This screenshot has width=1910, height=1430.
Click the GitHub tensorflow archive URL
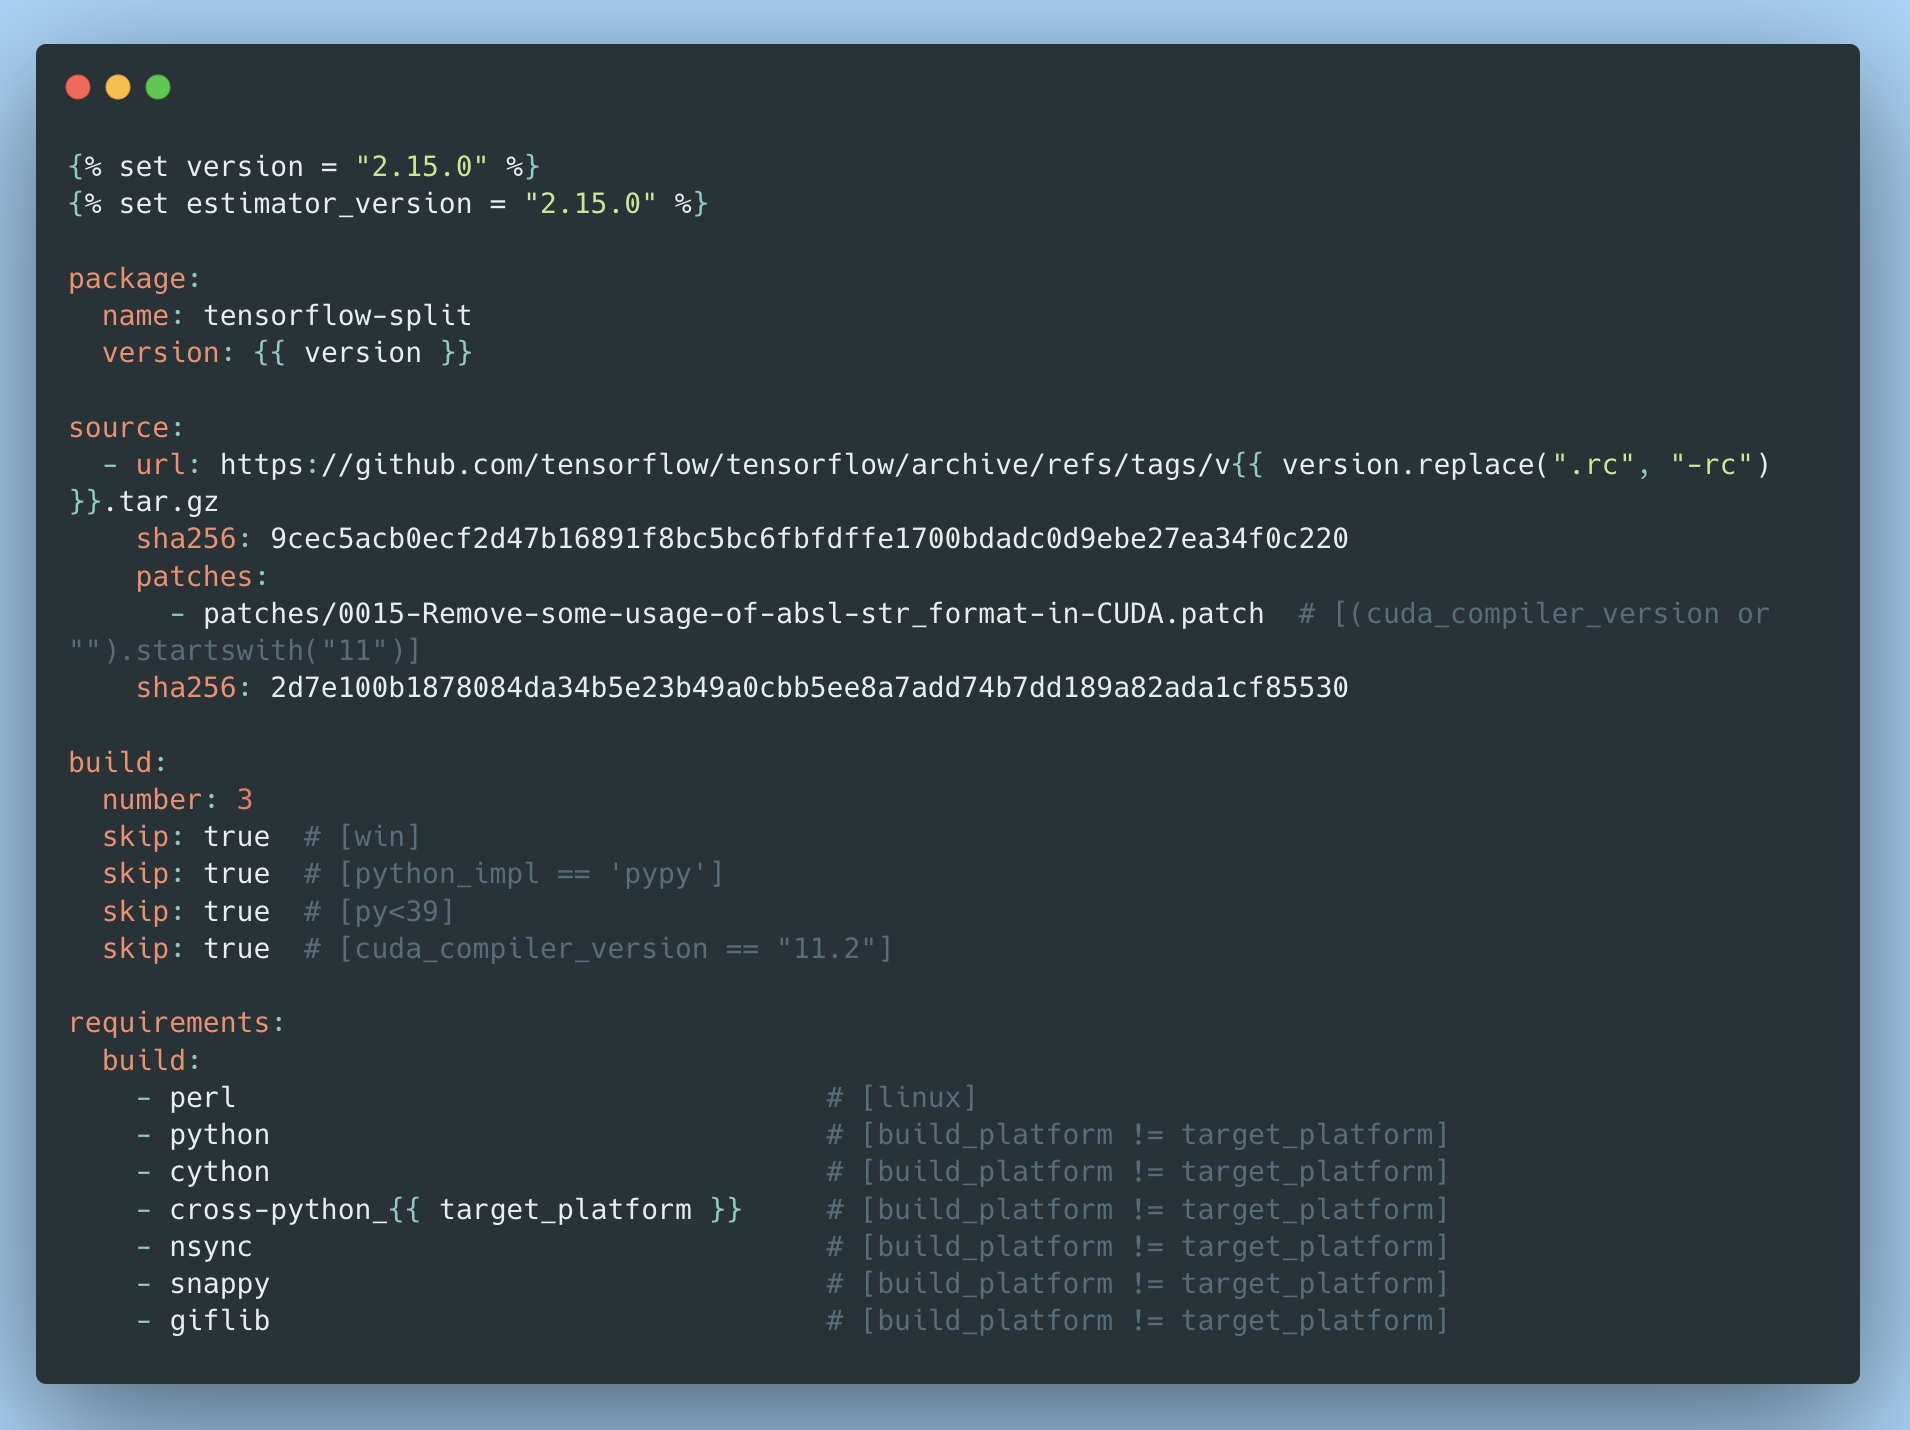725,465
